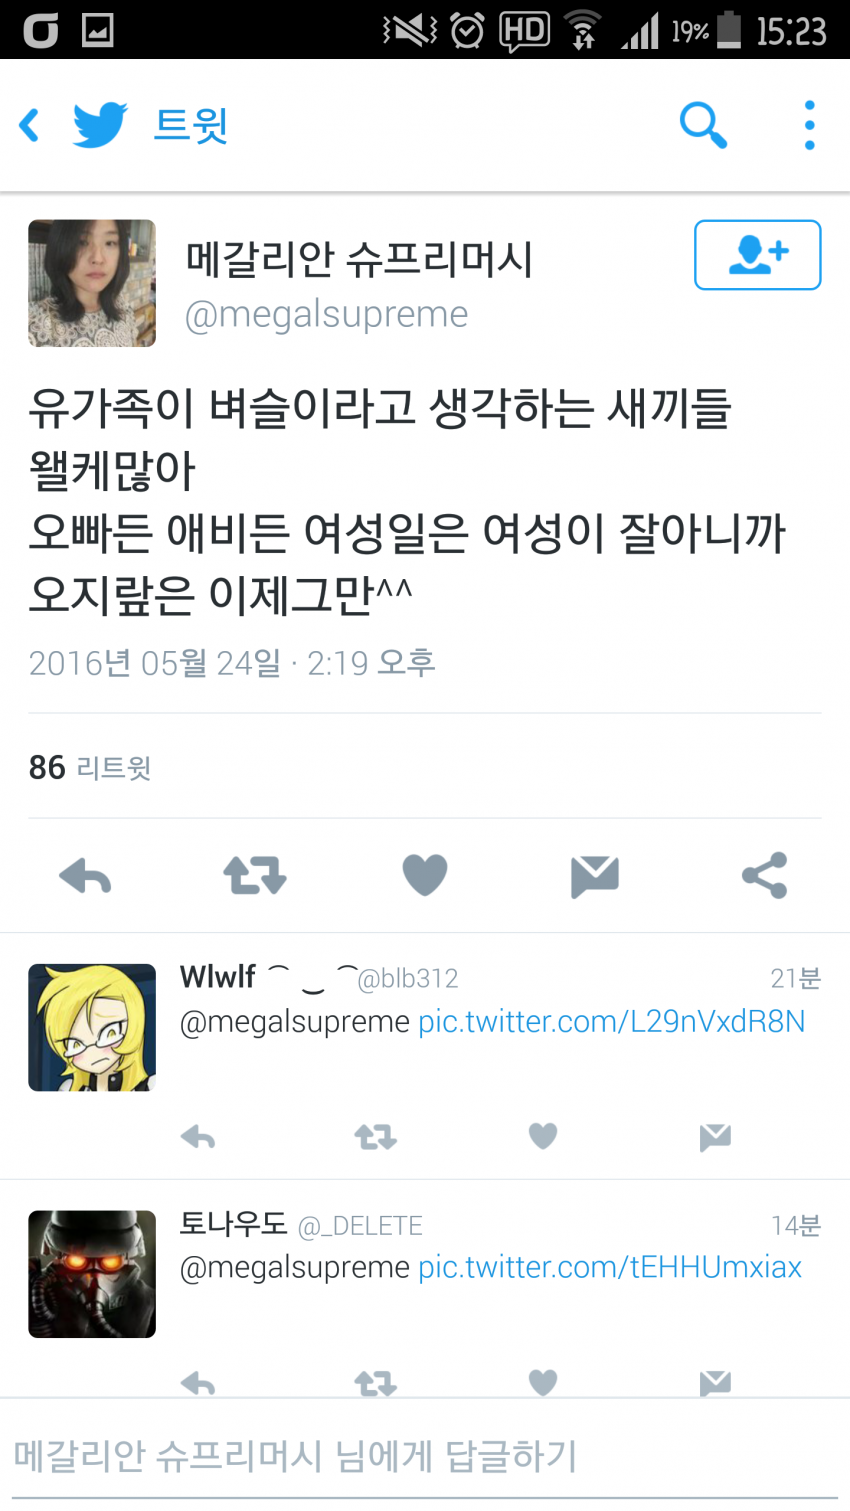Retweet the main tweet
850x1511 pixels.
[x=255, y=876]
